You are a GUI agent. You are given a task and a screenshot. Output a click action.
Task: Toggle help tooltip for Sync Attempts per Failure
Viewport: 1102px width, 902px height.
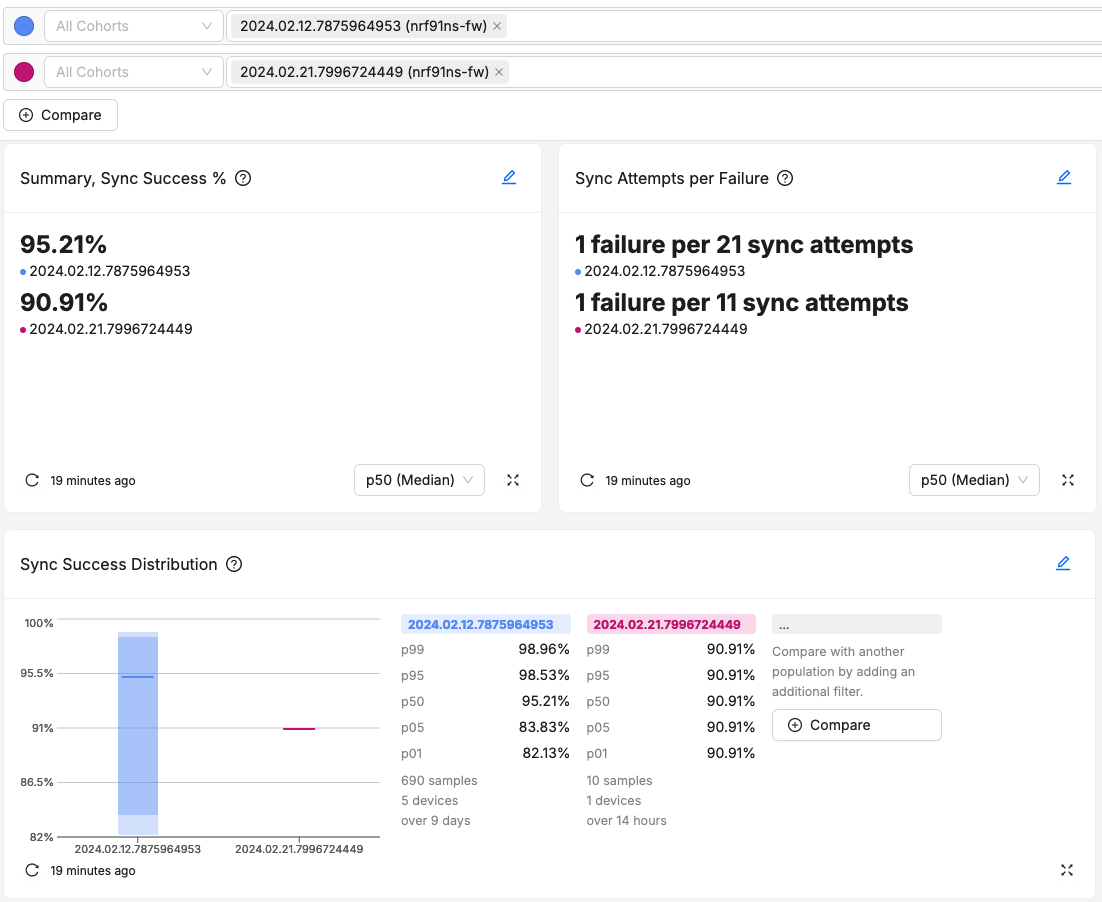point(785,178)
